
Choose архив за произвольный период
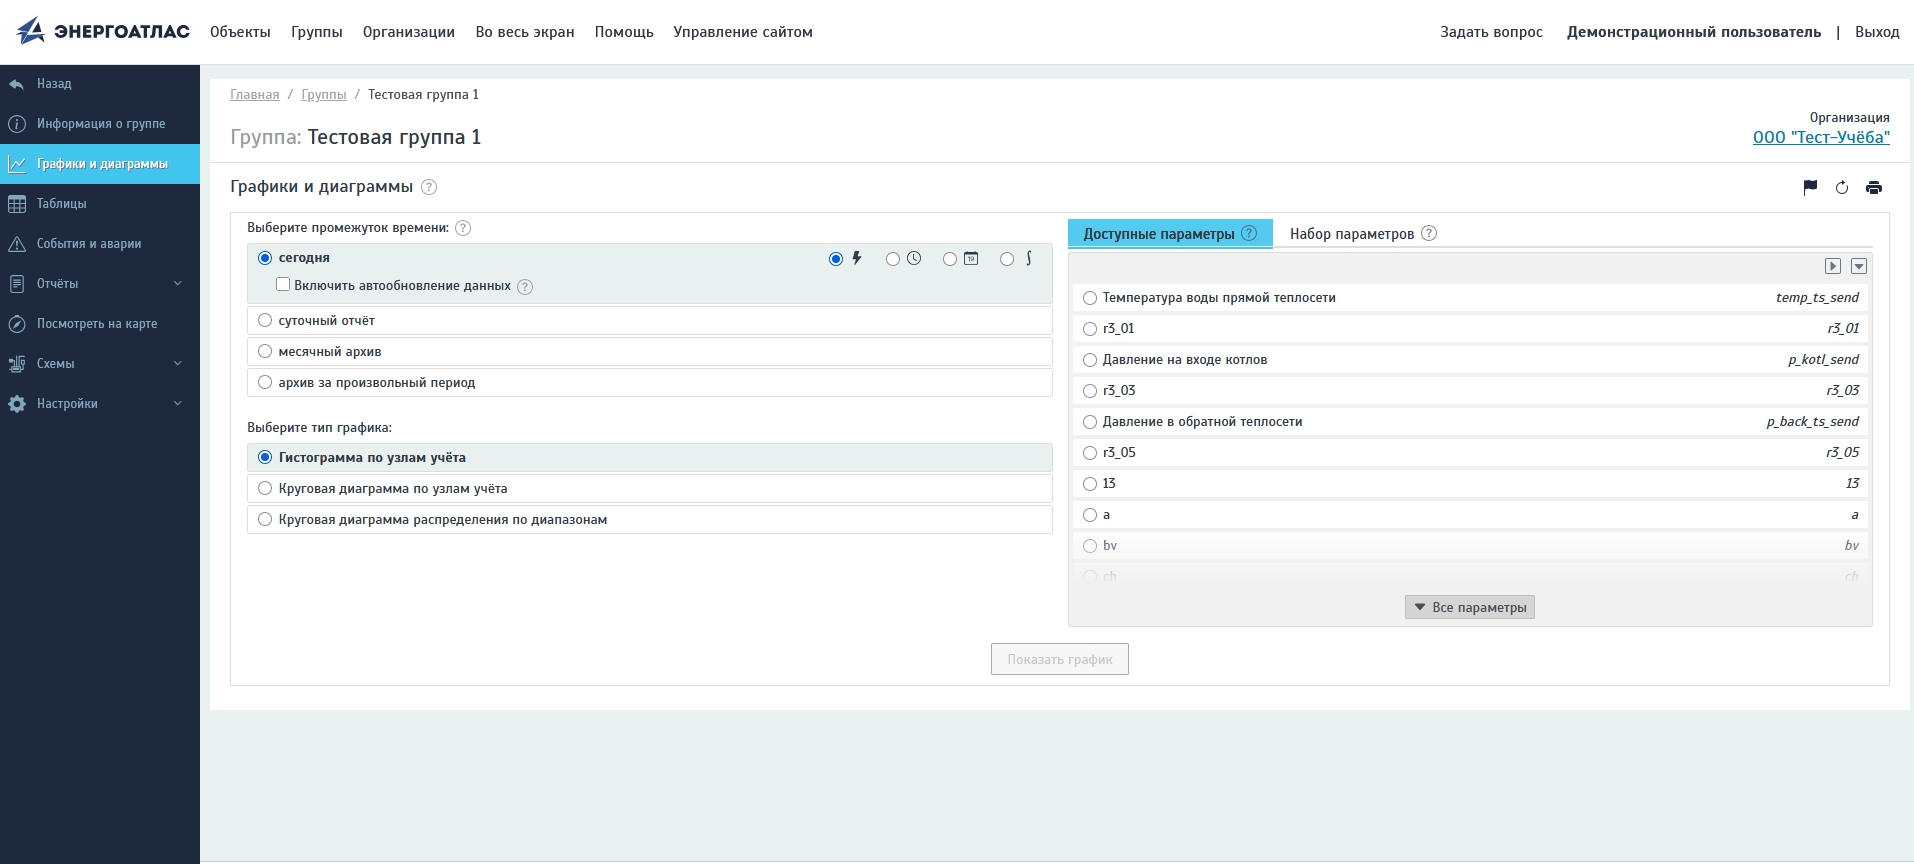tap(265, 382)
